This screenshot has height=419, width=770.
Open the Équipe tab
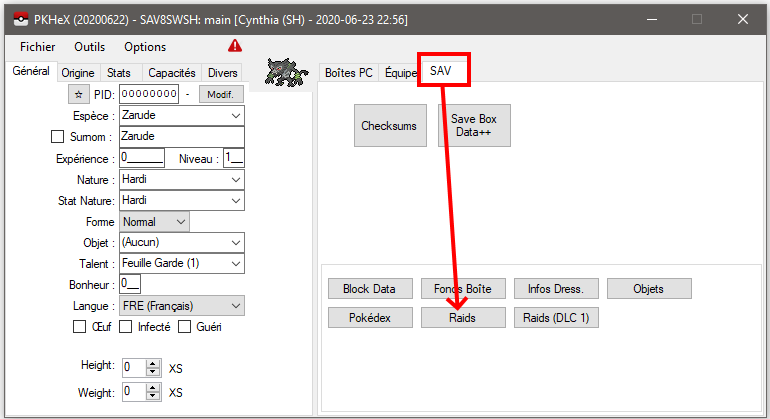400,73
